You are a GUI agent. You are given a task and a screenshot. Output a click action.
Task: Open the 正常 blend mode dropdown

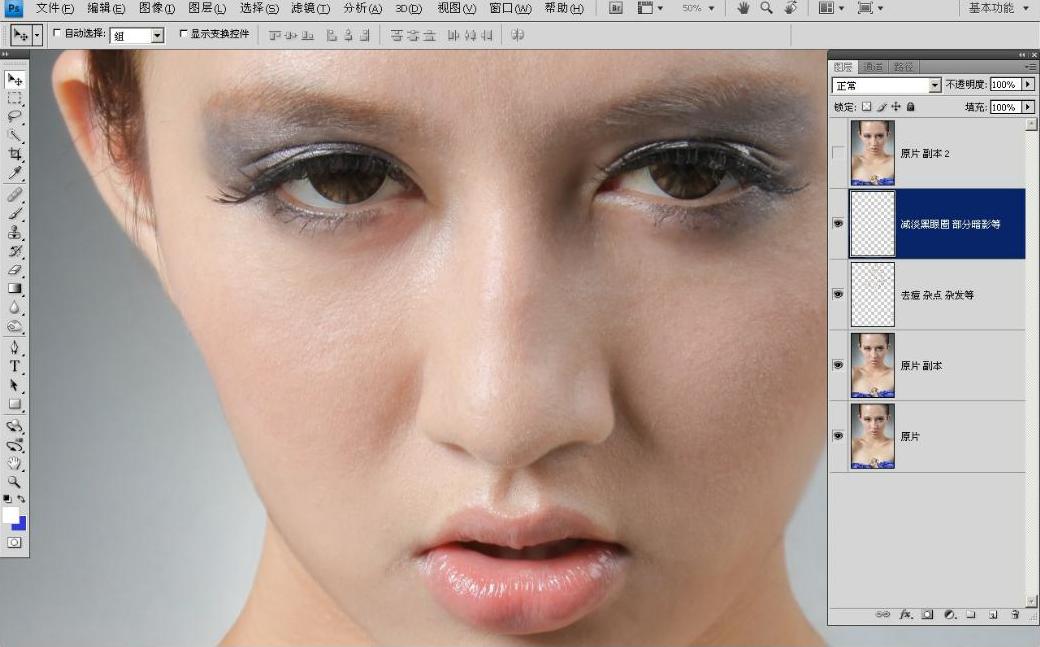click(x=887, y=85)
